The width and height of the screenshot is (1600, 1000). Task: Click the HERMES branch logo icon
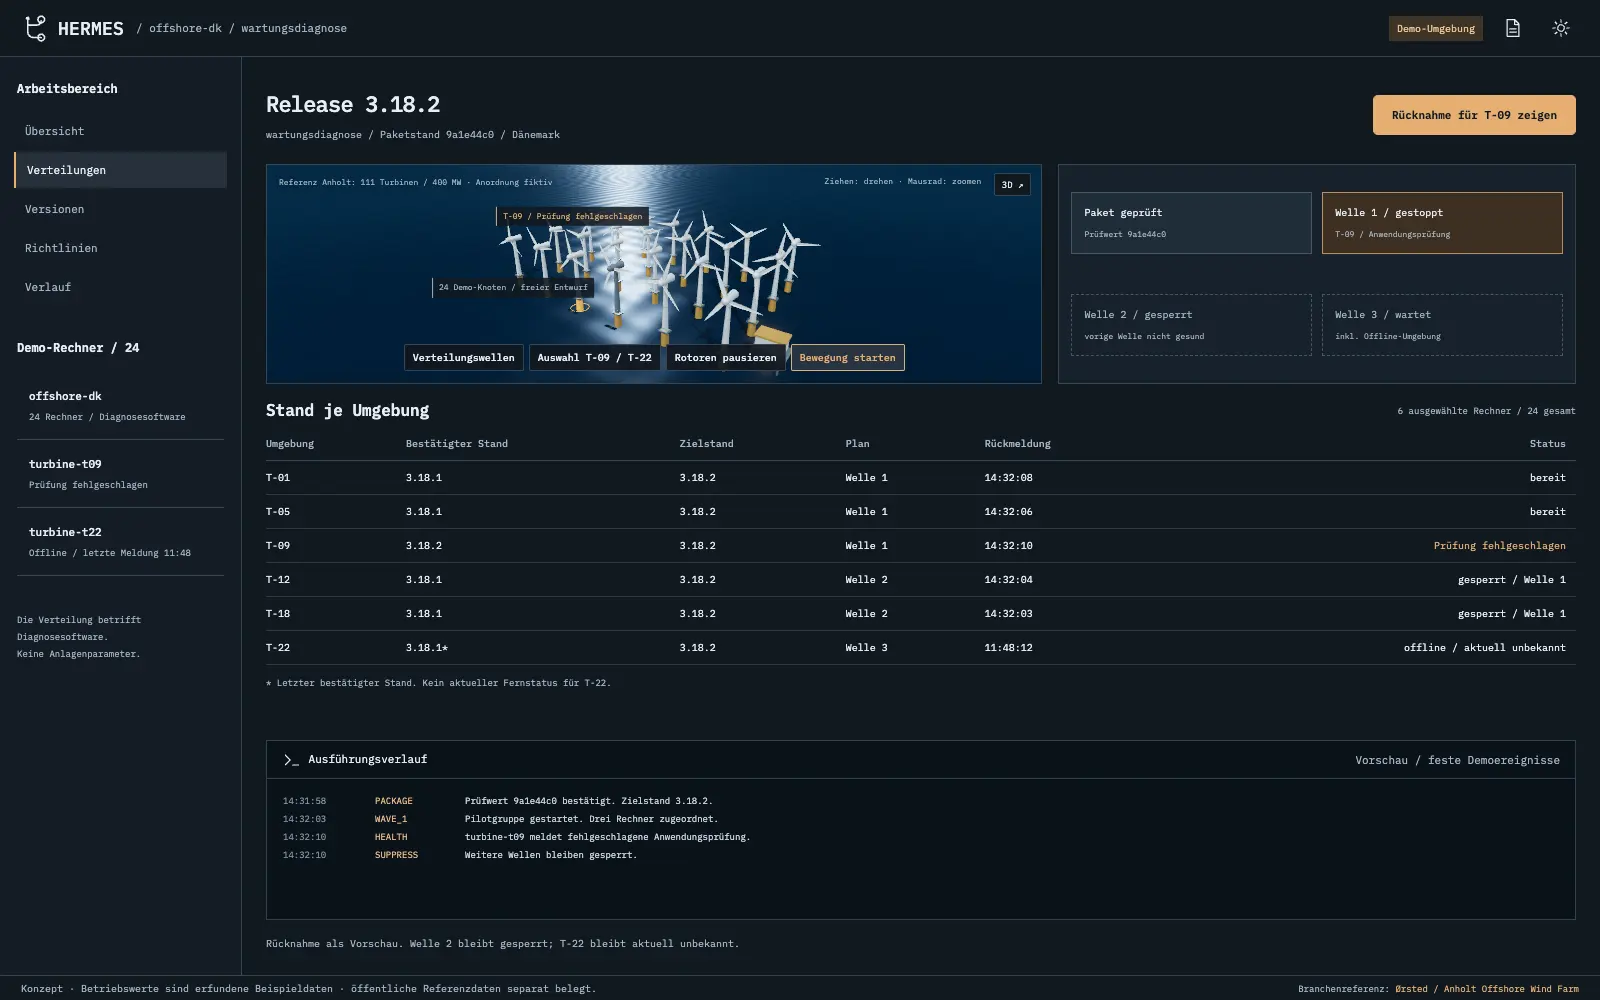[x=35, y=28]
